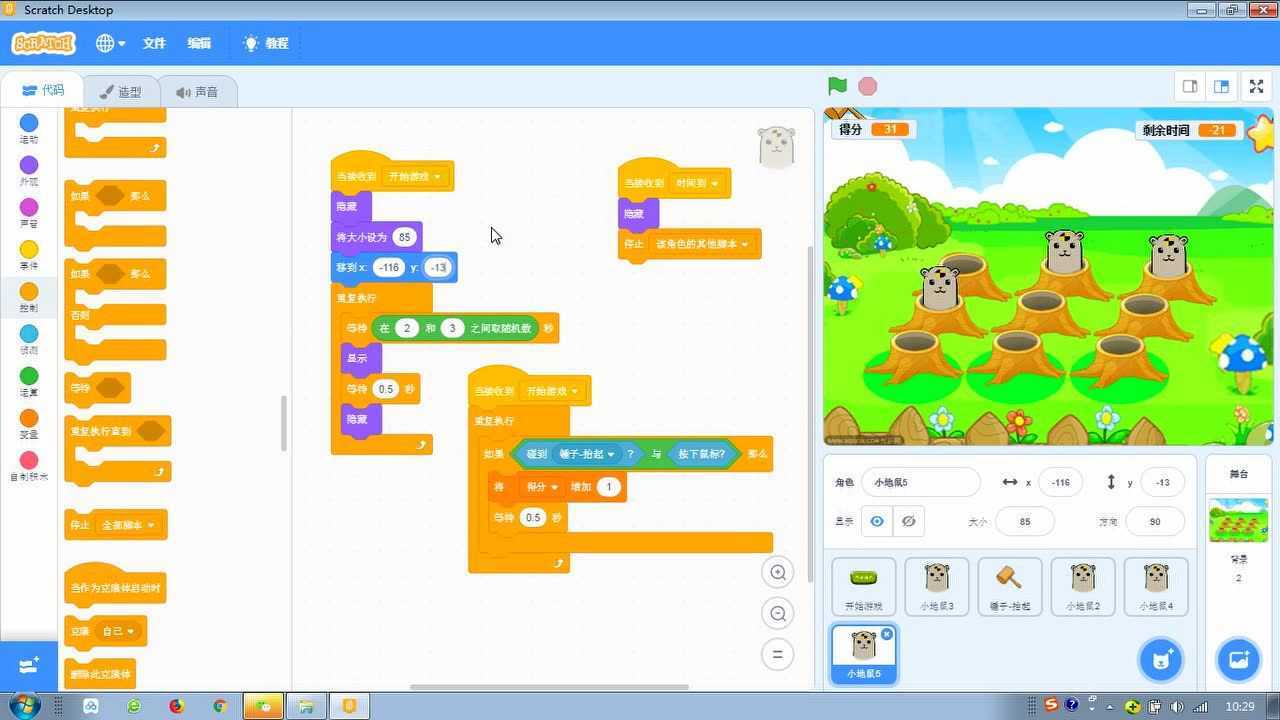The image size is (1280, 720).
Task: Show the sprite using the eye icon
Action: pos(877,521)
